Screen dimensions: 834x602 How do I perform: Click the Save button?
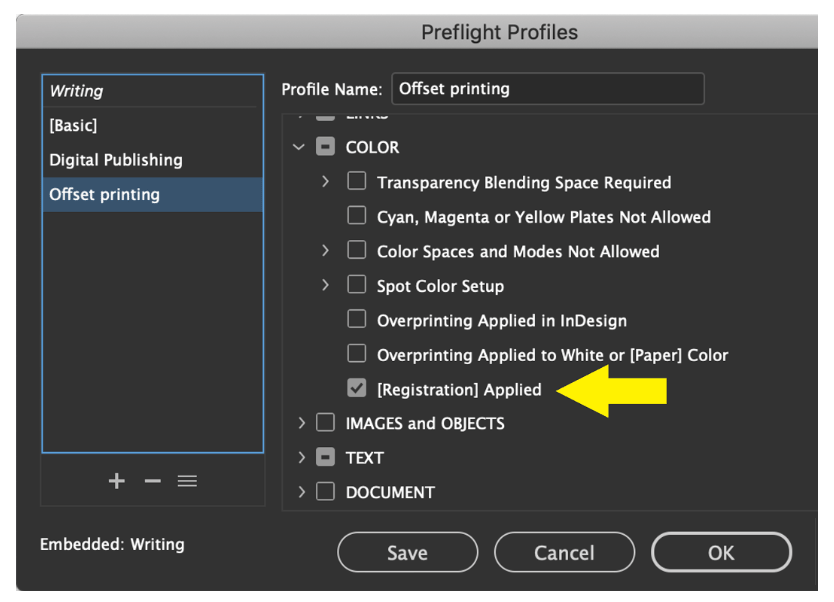tap(407, 553)
